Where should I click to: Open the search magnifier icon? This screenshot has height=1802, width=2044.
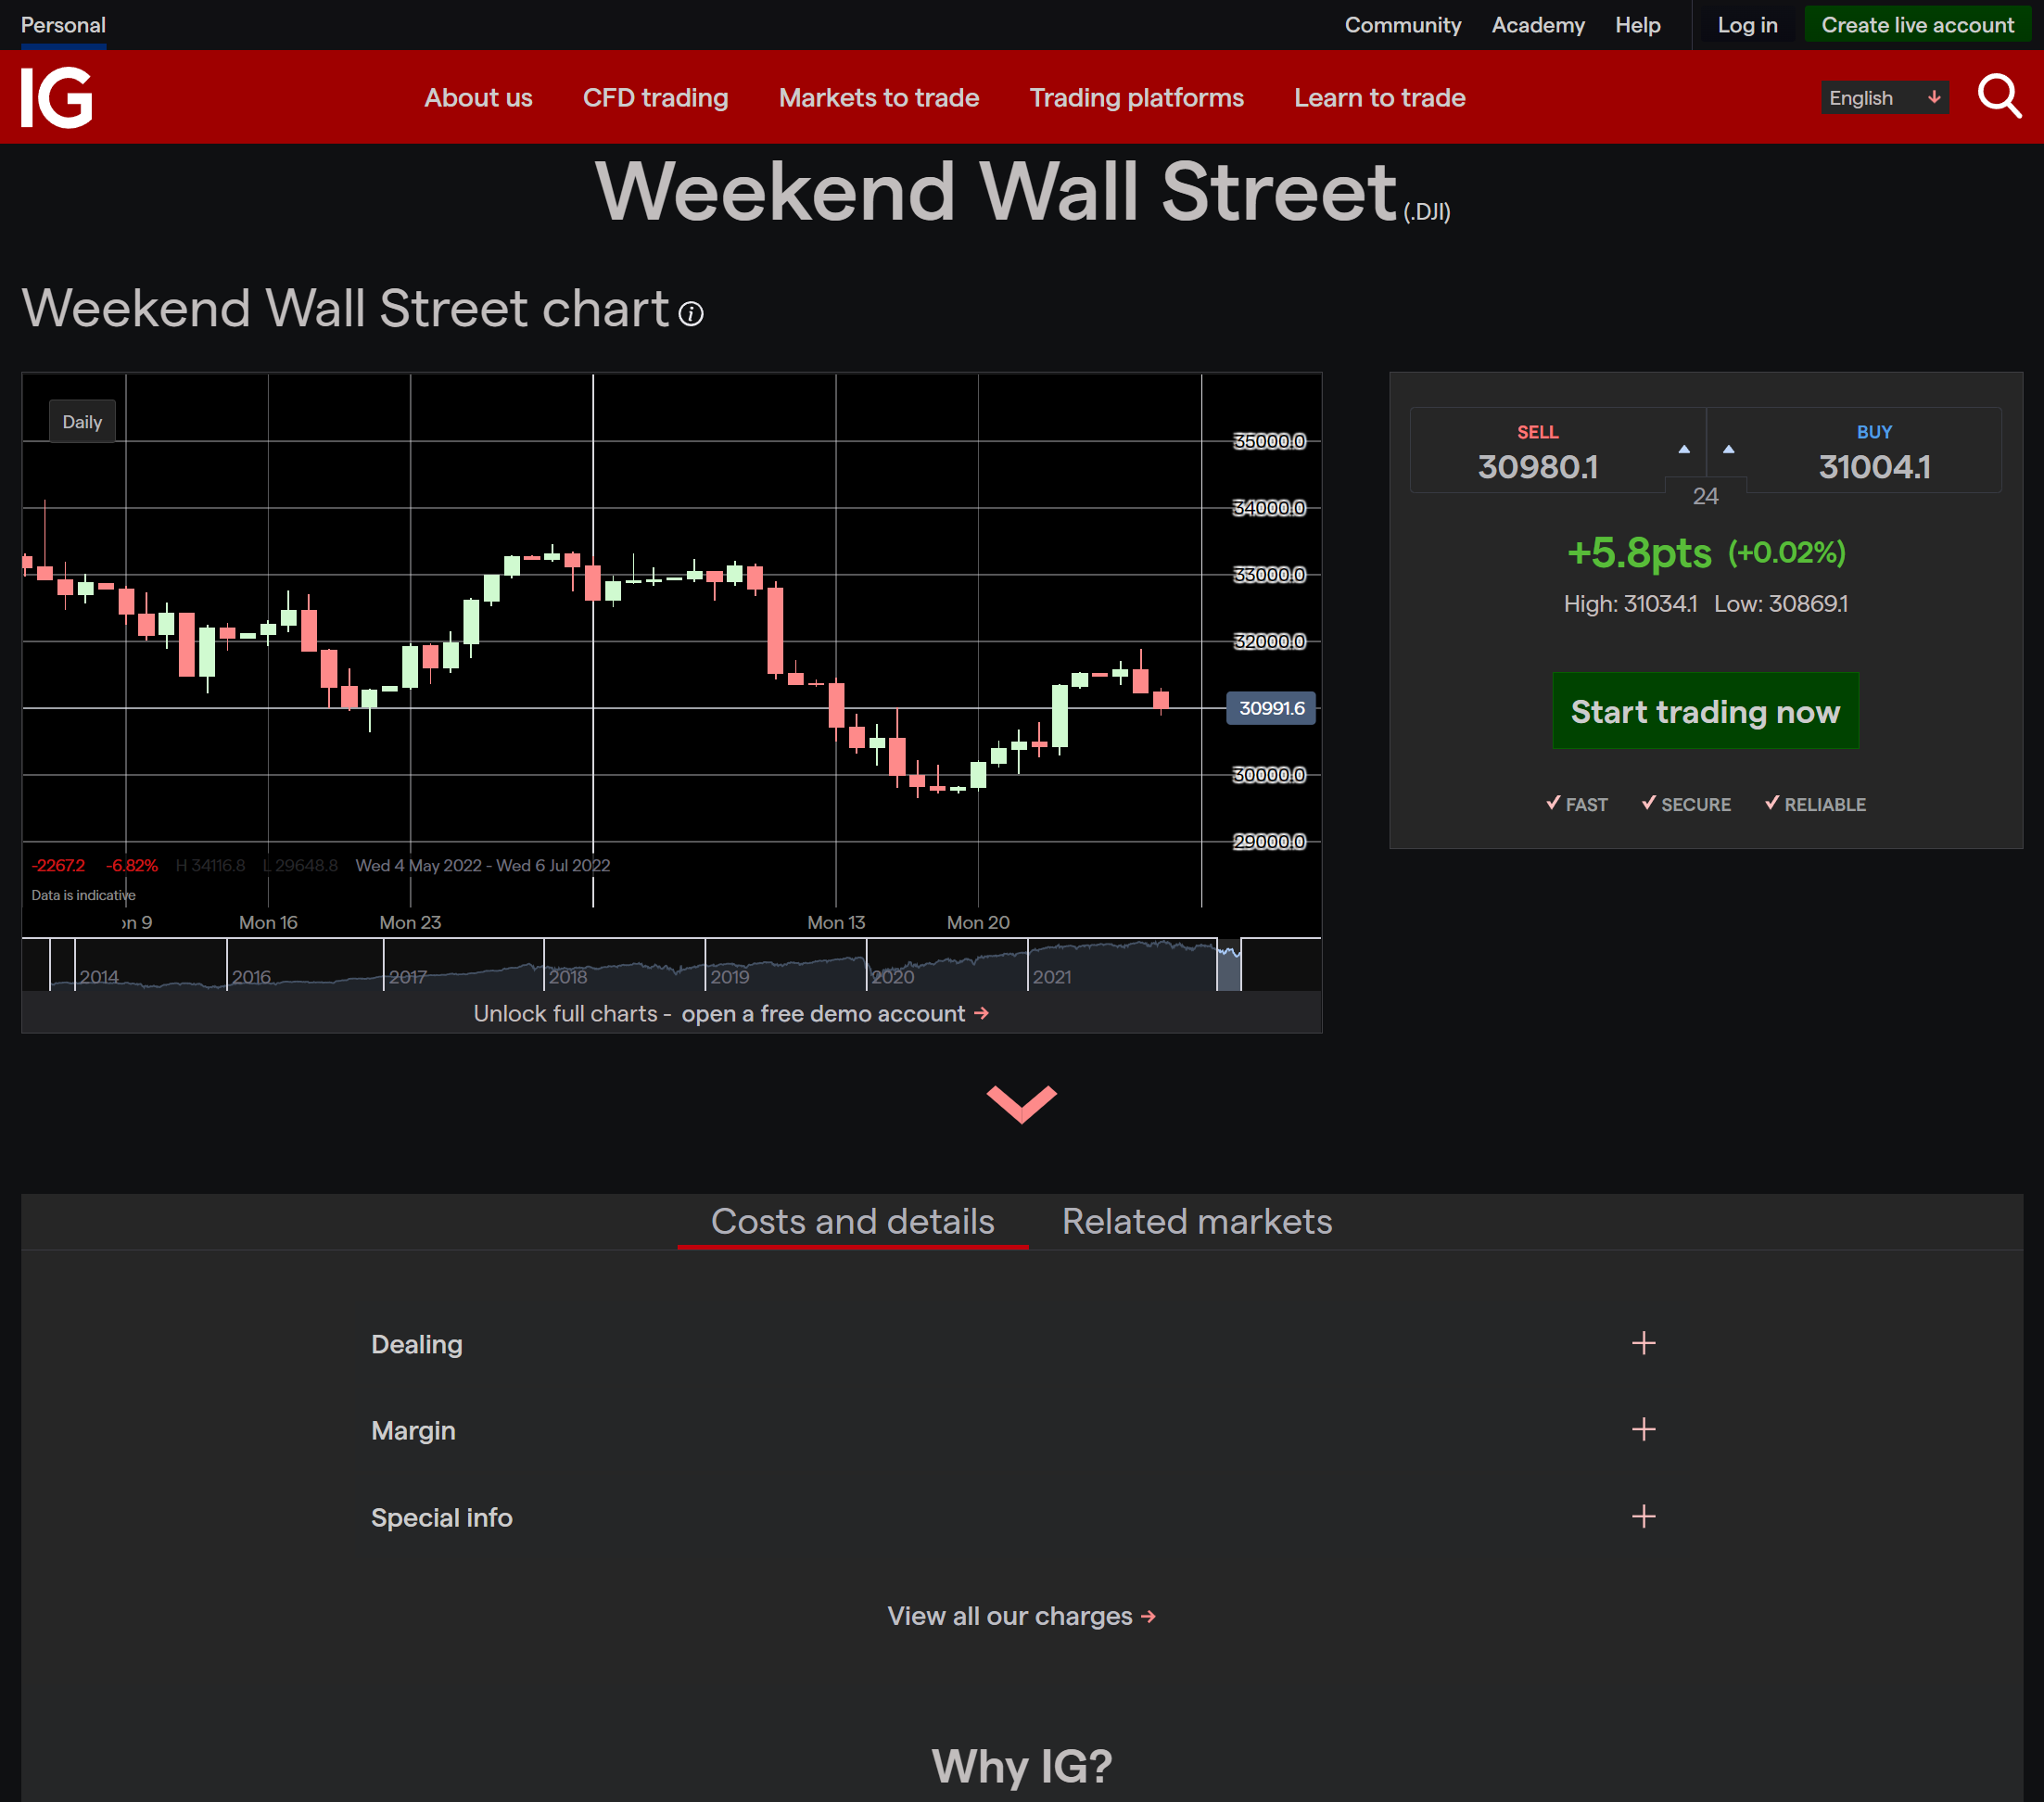pyautogui.click(x=1999, y=97)
